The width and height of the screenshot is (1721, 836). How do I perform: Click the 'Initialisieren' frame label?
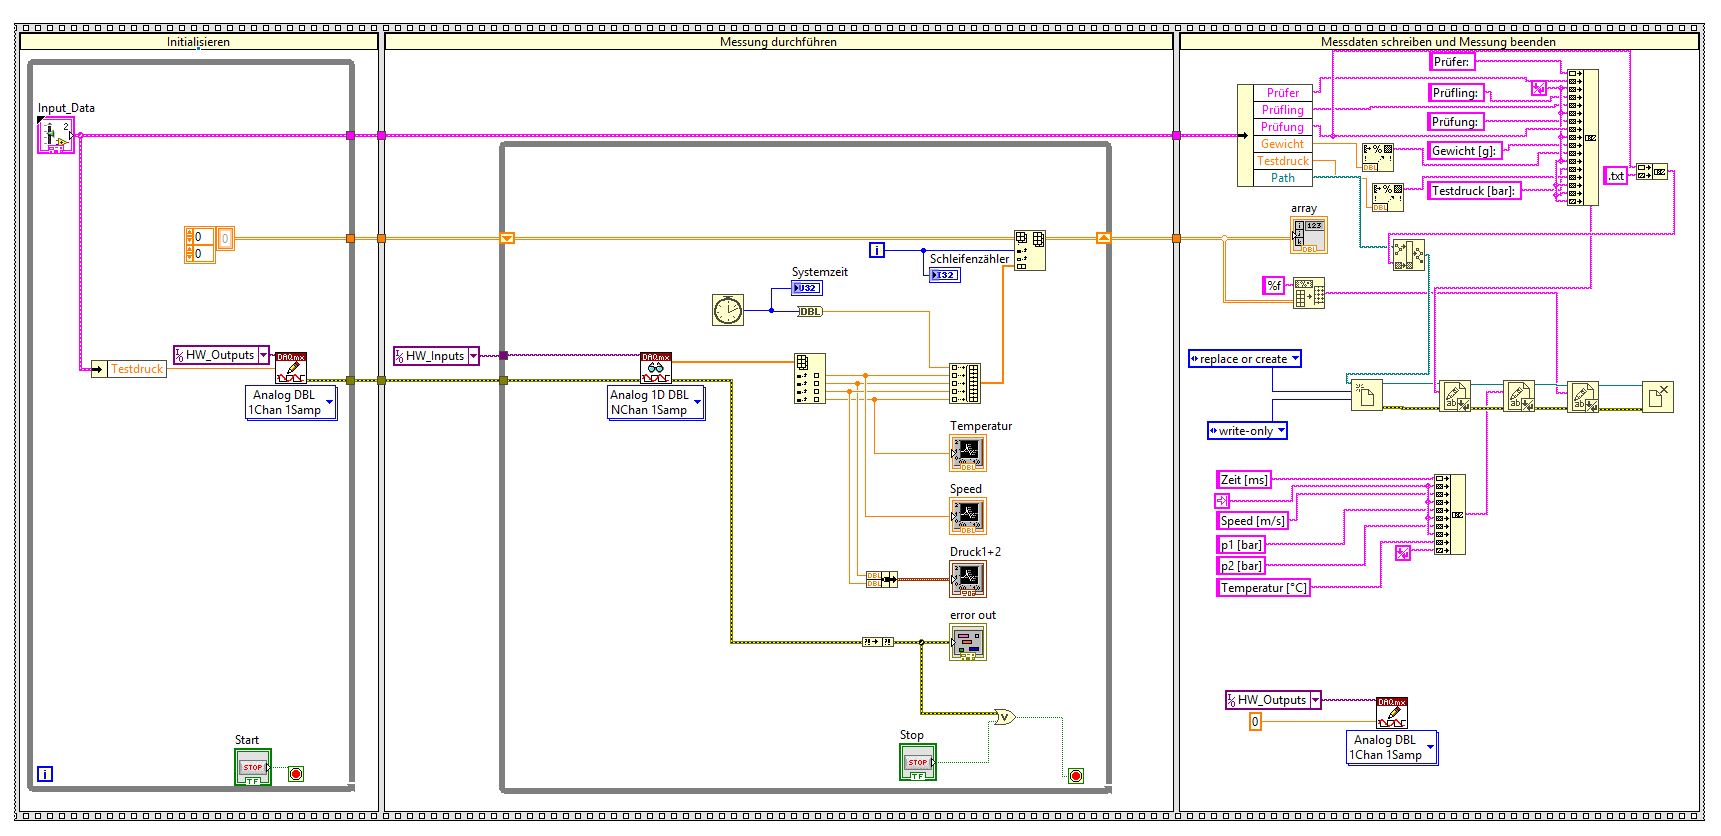pos(198,42)
